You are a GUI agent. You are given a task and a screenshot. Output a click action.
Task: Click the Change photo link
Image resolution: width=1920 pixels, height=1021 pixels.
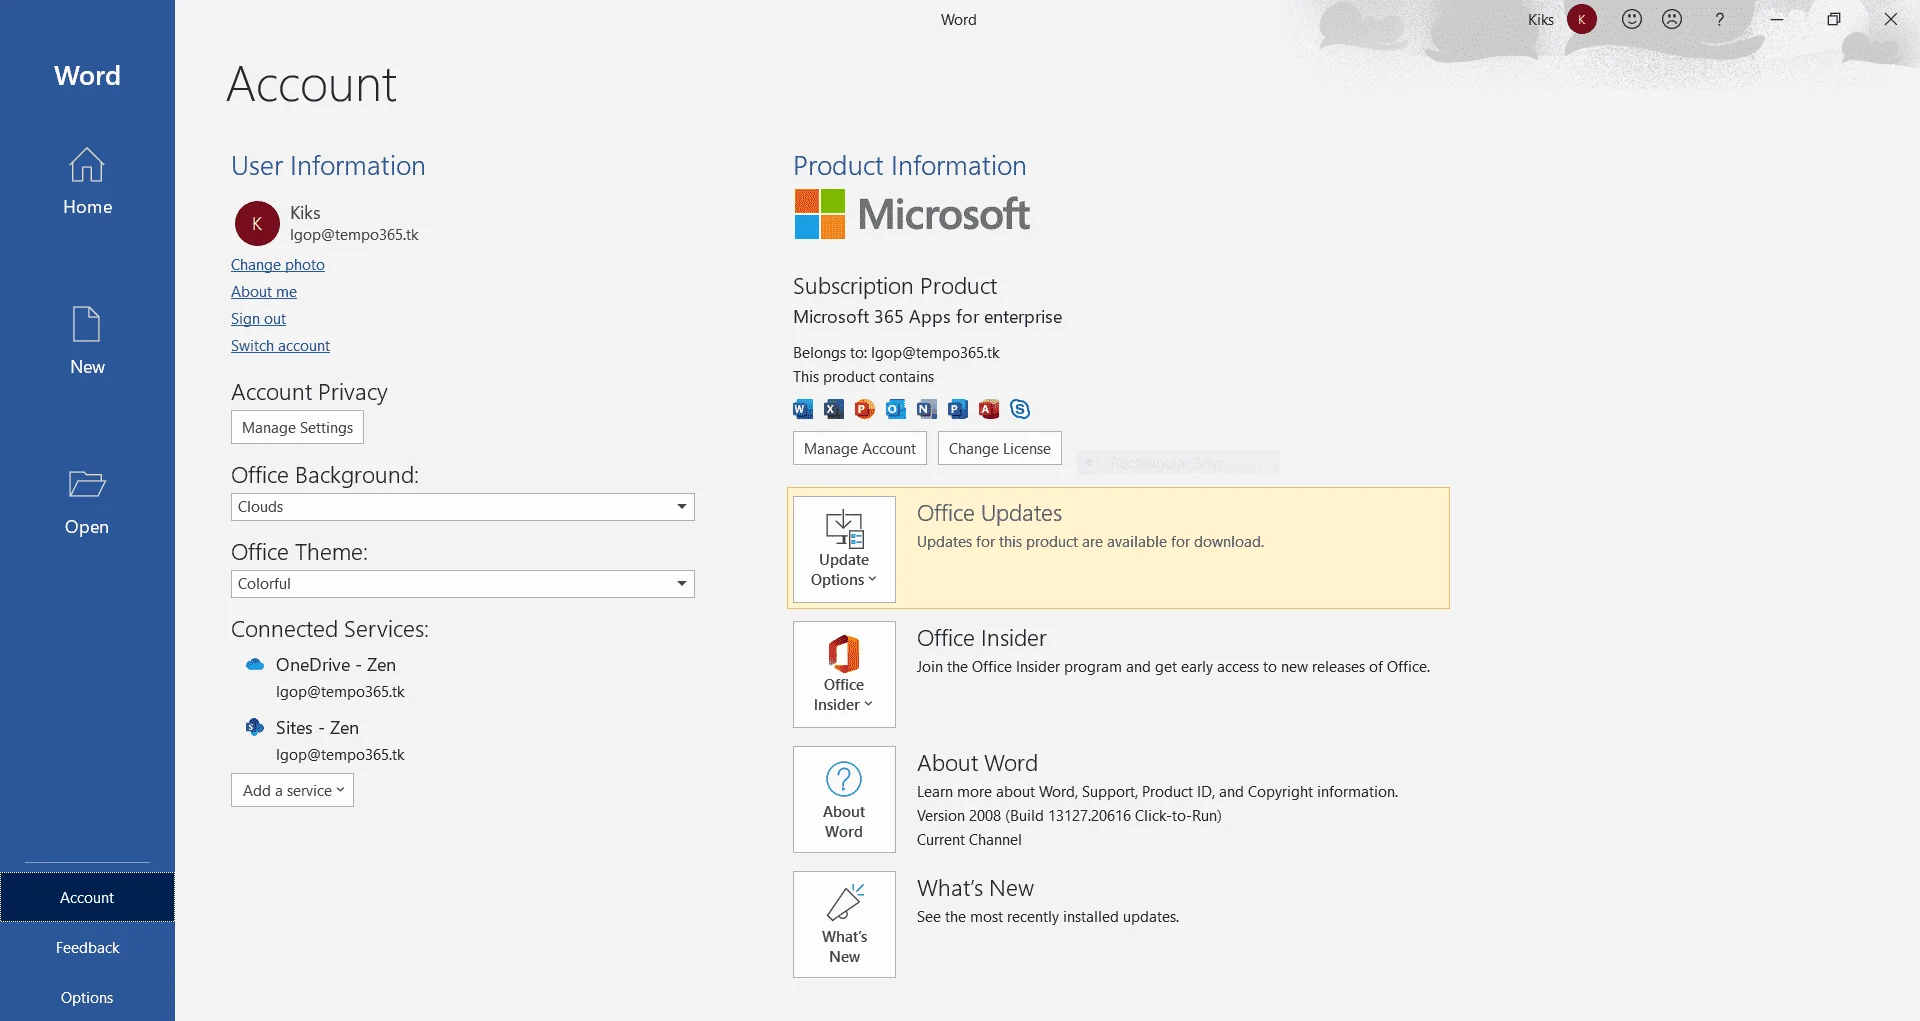tap(278, 265)
